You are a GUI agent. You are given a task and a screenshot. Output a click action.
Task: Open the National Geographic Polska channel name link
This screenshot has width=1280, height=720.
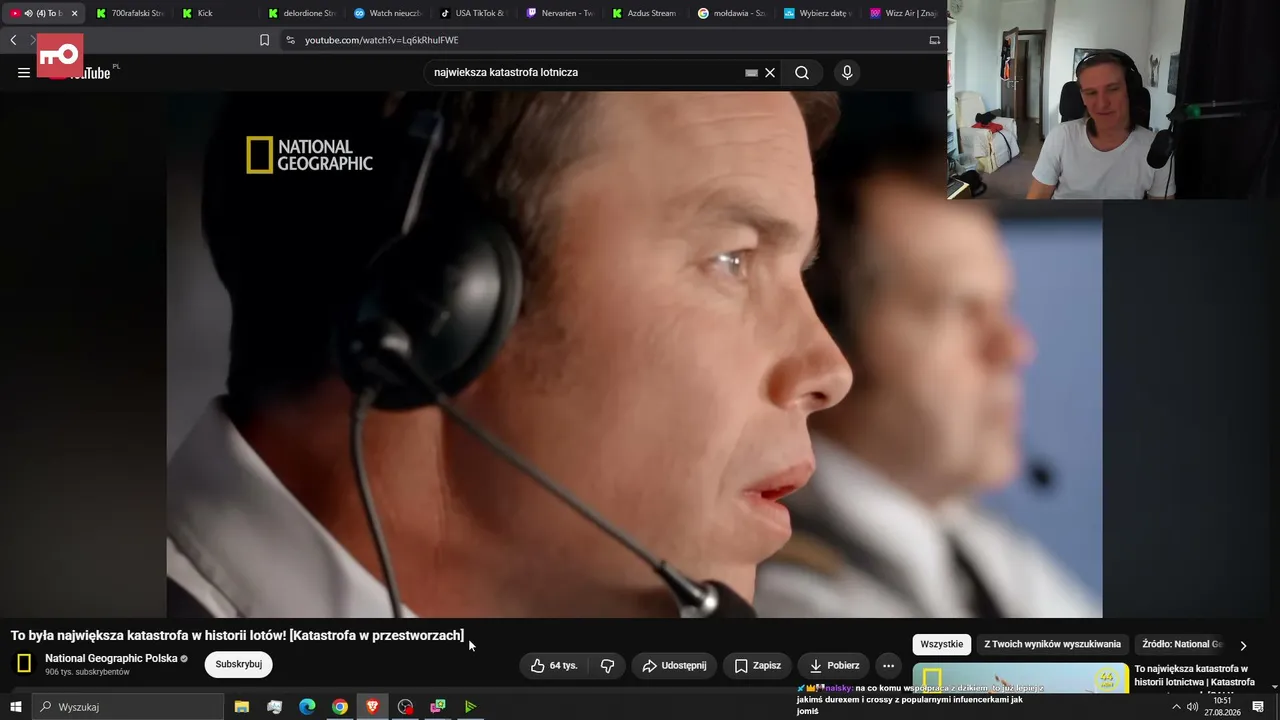pyautogui.click(x=111, y=658)
